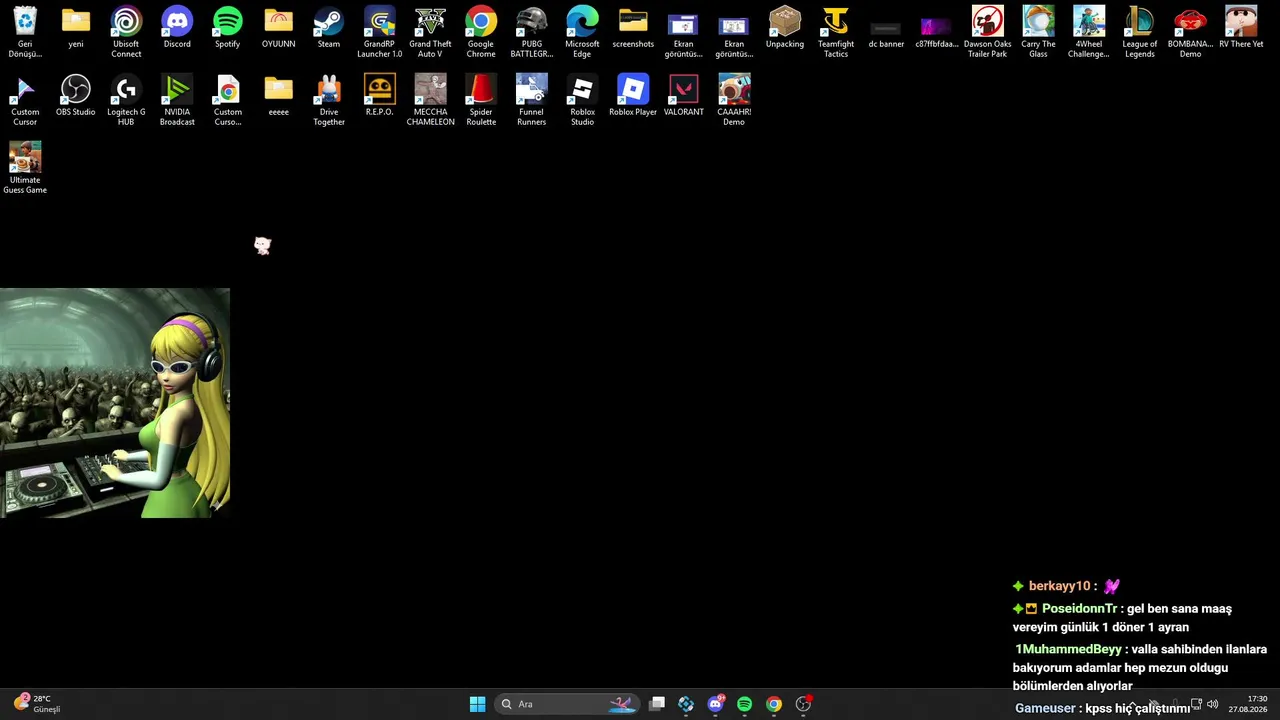The width and height of the screenshot is (1280, 720).
Task: Open the volume control in the system tray
Action: 1213,704
